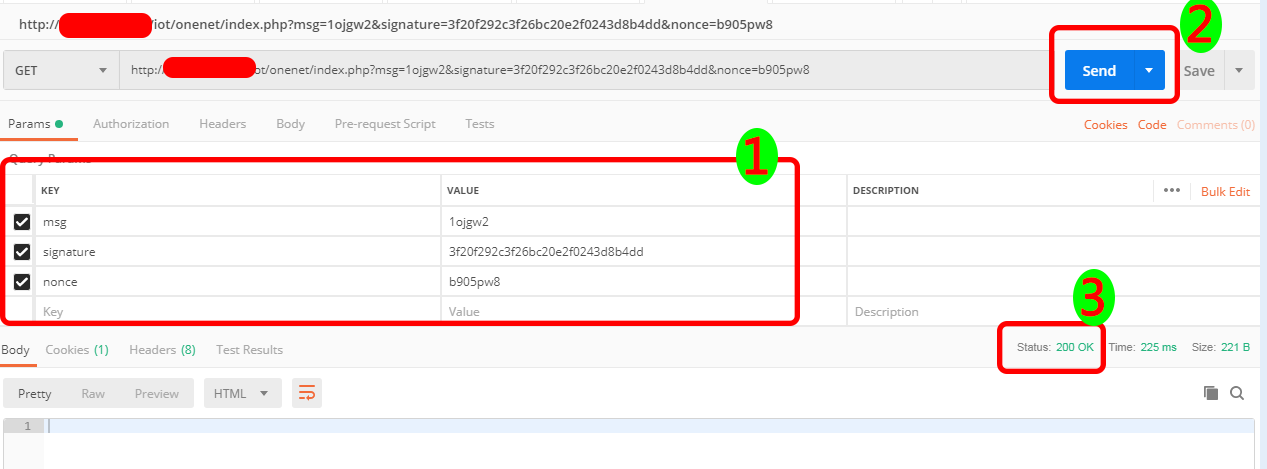Open the response Headers (8) tab
This screenshot has width=1267, height=469.
point(162,350)
